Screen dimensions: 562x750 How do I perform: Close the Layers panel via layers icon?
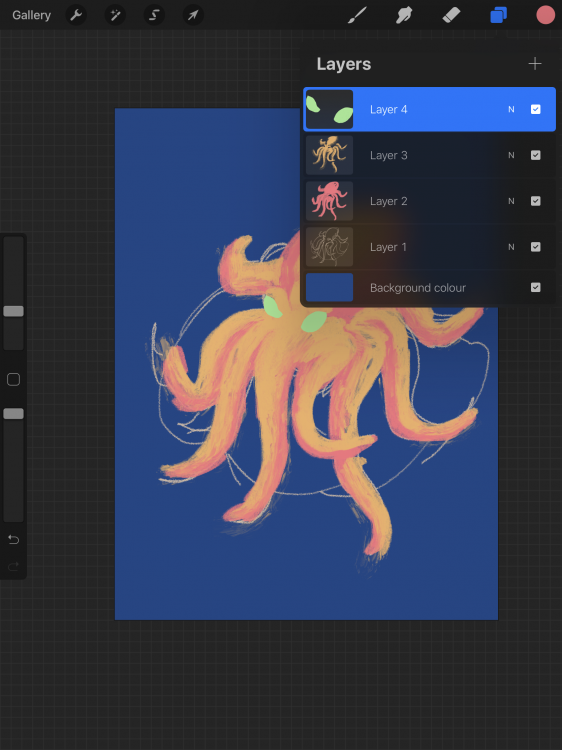(498, 15)
